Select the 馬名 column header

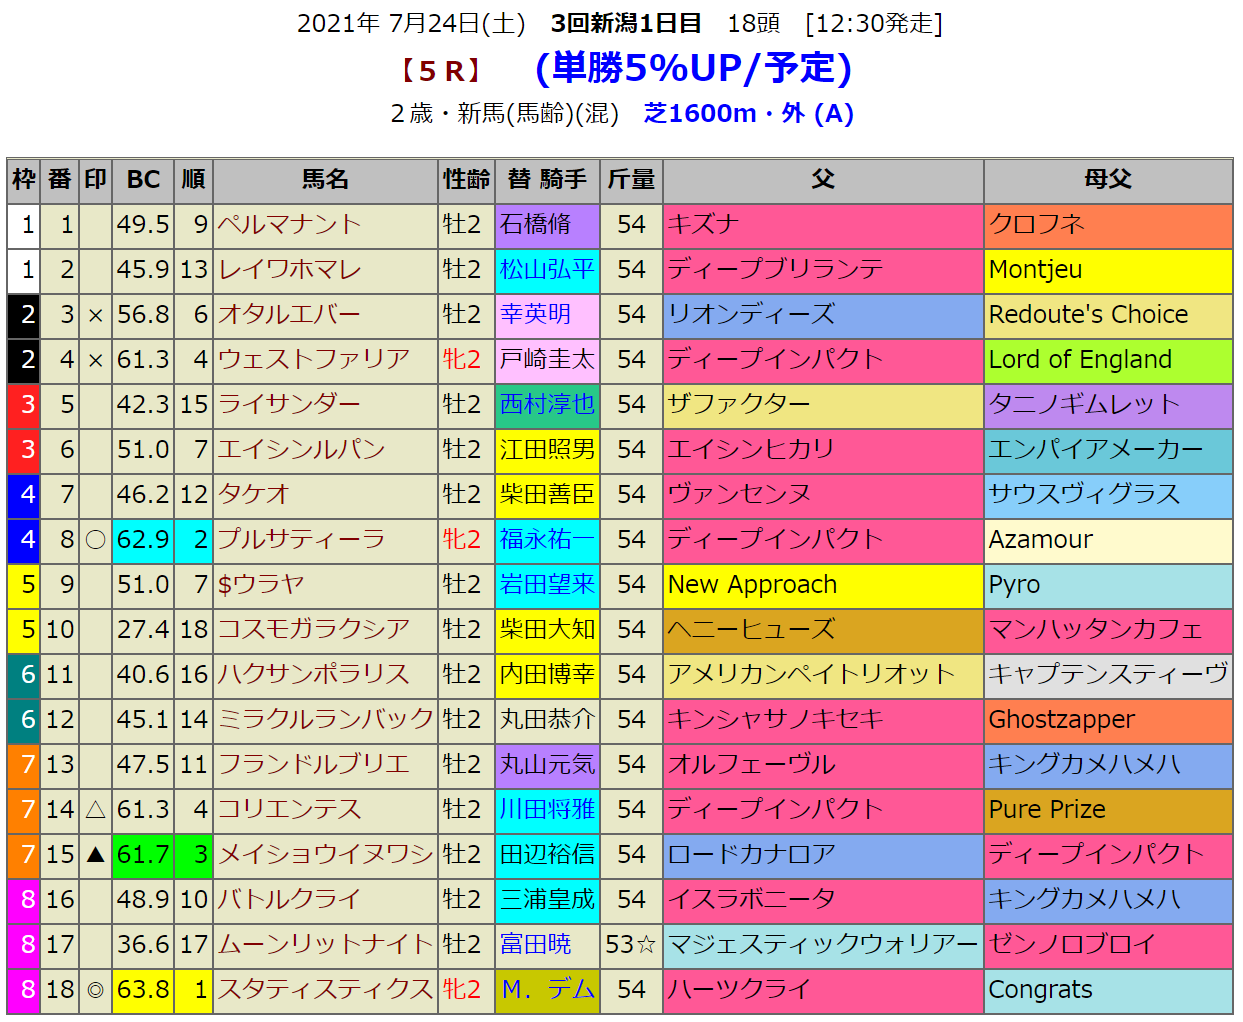click(325, 180)
